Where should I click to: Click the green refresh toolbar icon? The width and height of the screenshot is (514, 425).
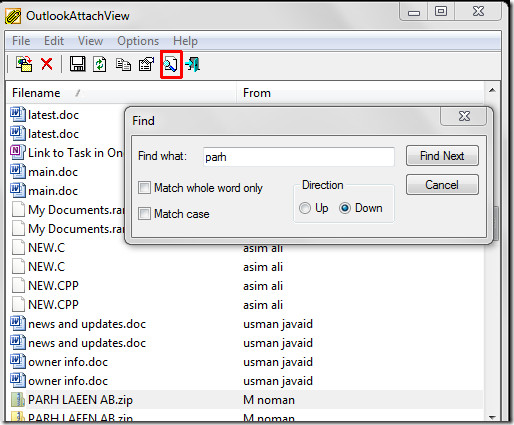tap(100, 64)
